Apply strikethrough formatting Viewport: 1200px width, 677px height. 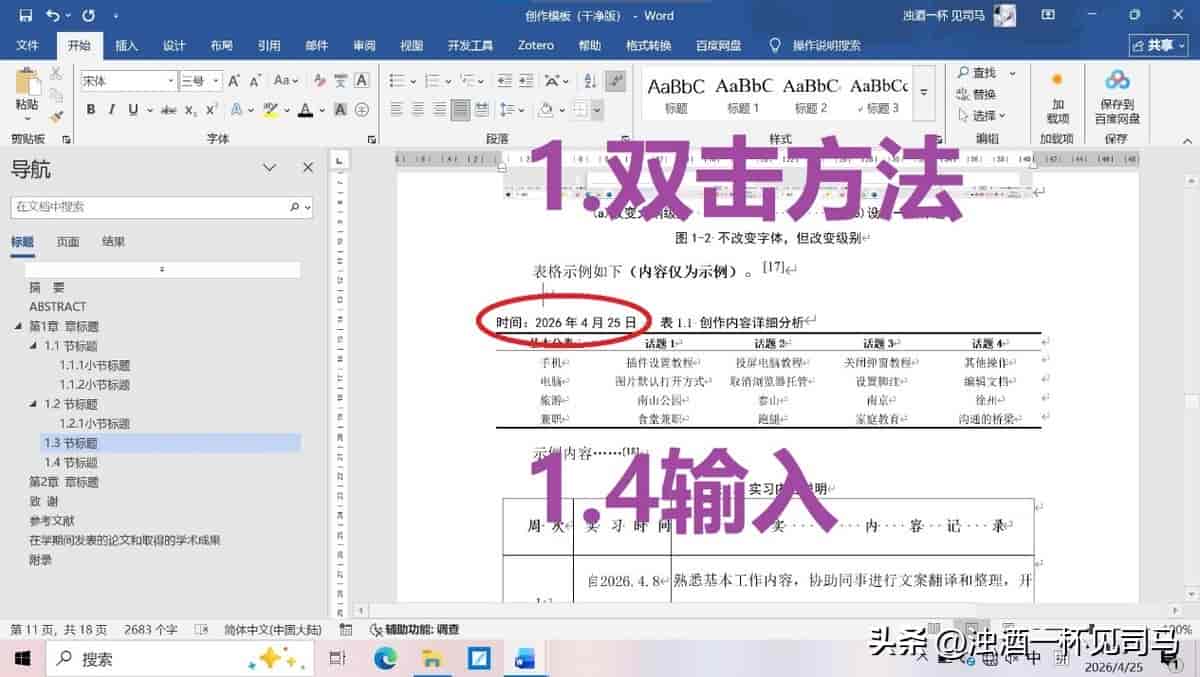coord(168,110)
